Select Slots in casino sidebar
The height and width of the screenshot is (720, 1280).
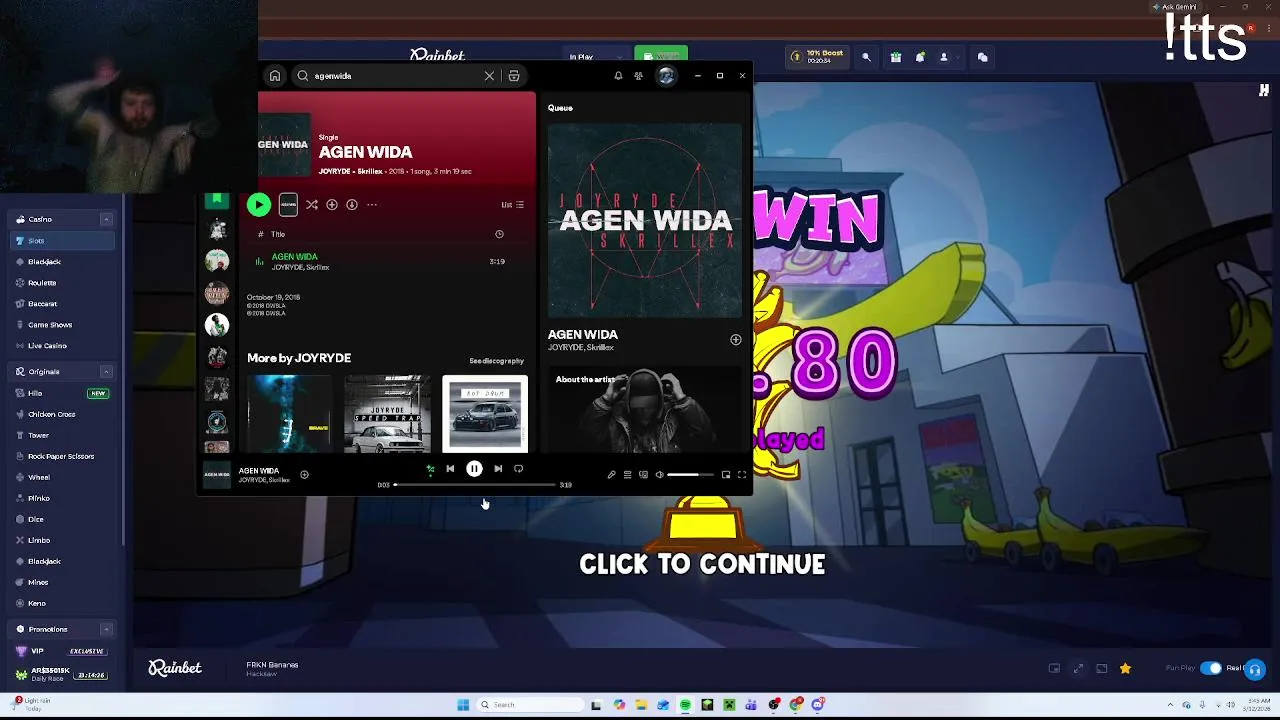point(62,241)
